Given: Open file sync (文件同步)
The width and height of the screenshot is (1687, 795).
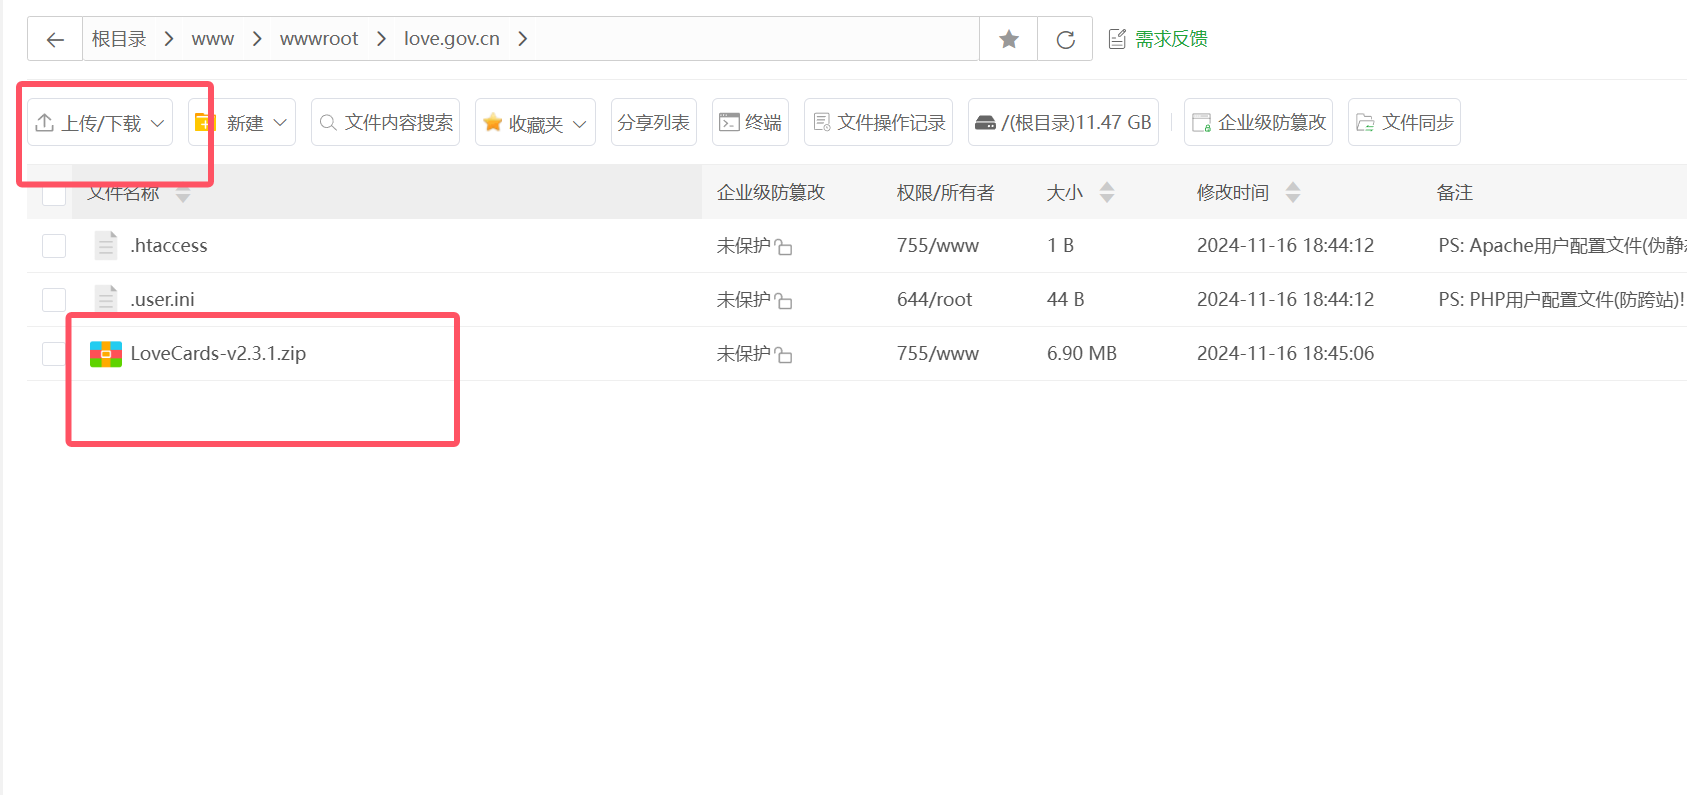Looking at the screenshot, I should 1404,122.
